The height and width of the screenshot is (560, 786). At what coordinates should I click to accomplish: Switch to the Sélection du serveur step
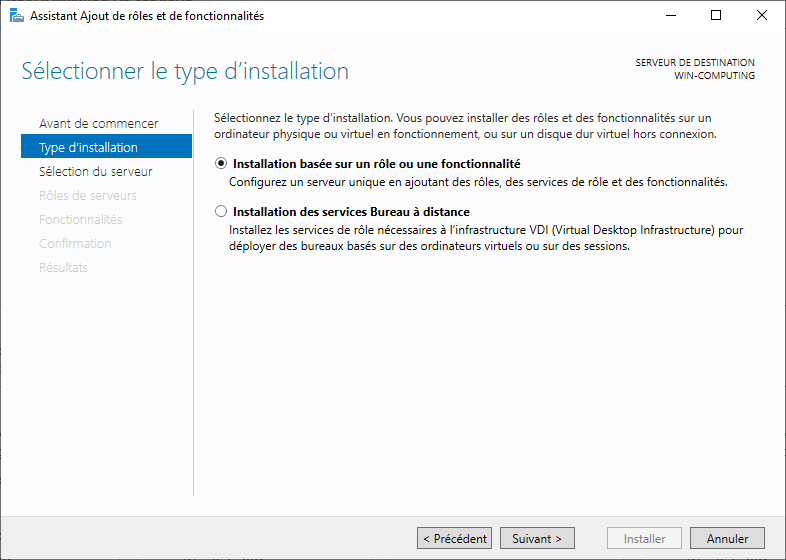pyautogui.click(x=95, y=172)
